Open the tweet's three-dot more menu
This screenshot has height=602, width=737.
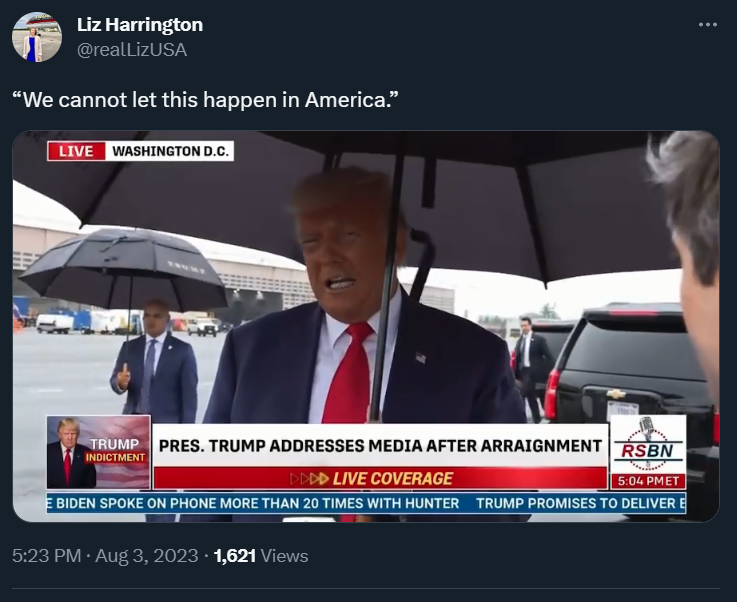pos(707,24)
